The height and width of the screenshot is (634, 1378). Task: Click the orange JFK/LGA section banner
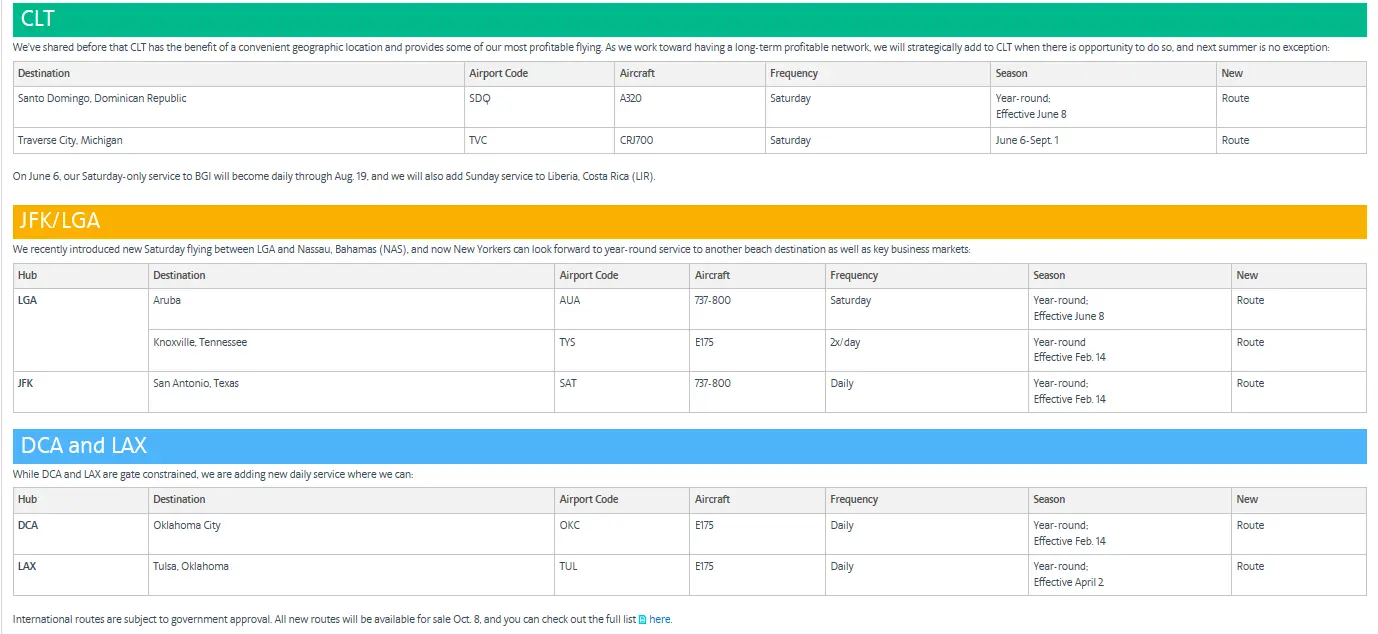pos(689,221)
